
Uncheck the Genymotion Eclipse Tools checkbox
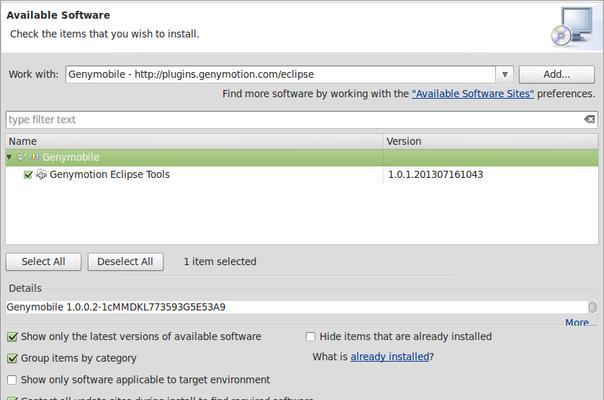coord(28,175)
